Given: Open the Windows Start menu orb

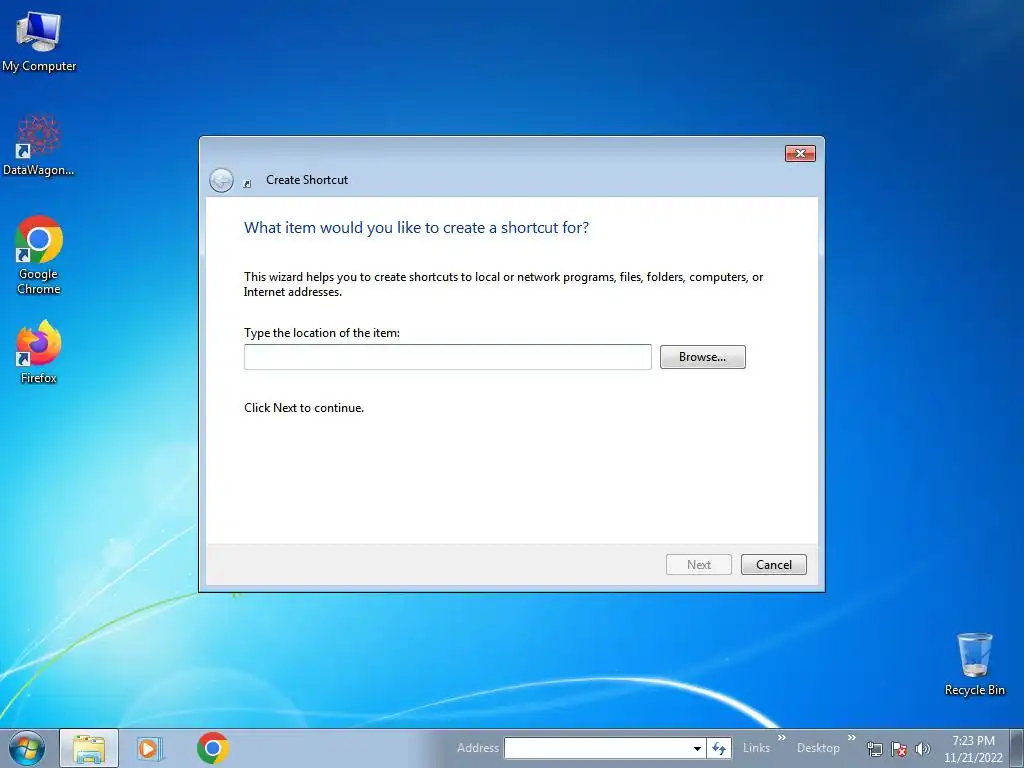Looking at the screenshot, I should pos(26,748).
